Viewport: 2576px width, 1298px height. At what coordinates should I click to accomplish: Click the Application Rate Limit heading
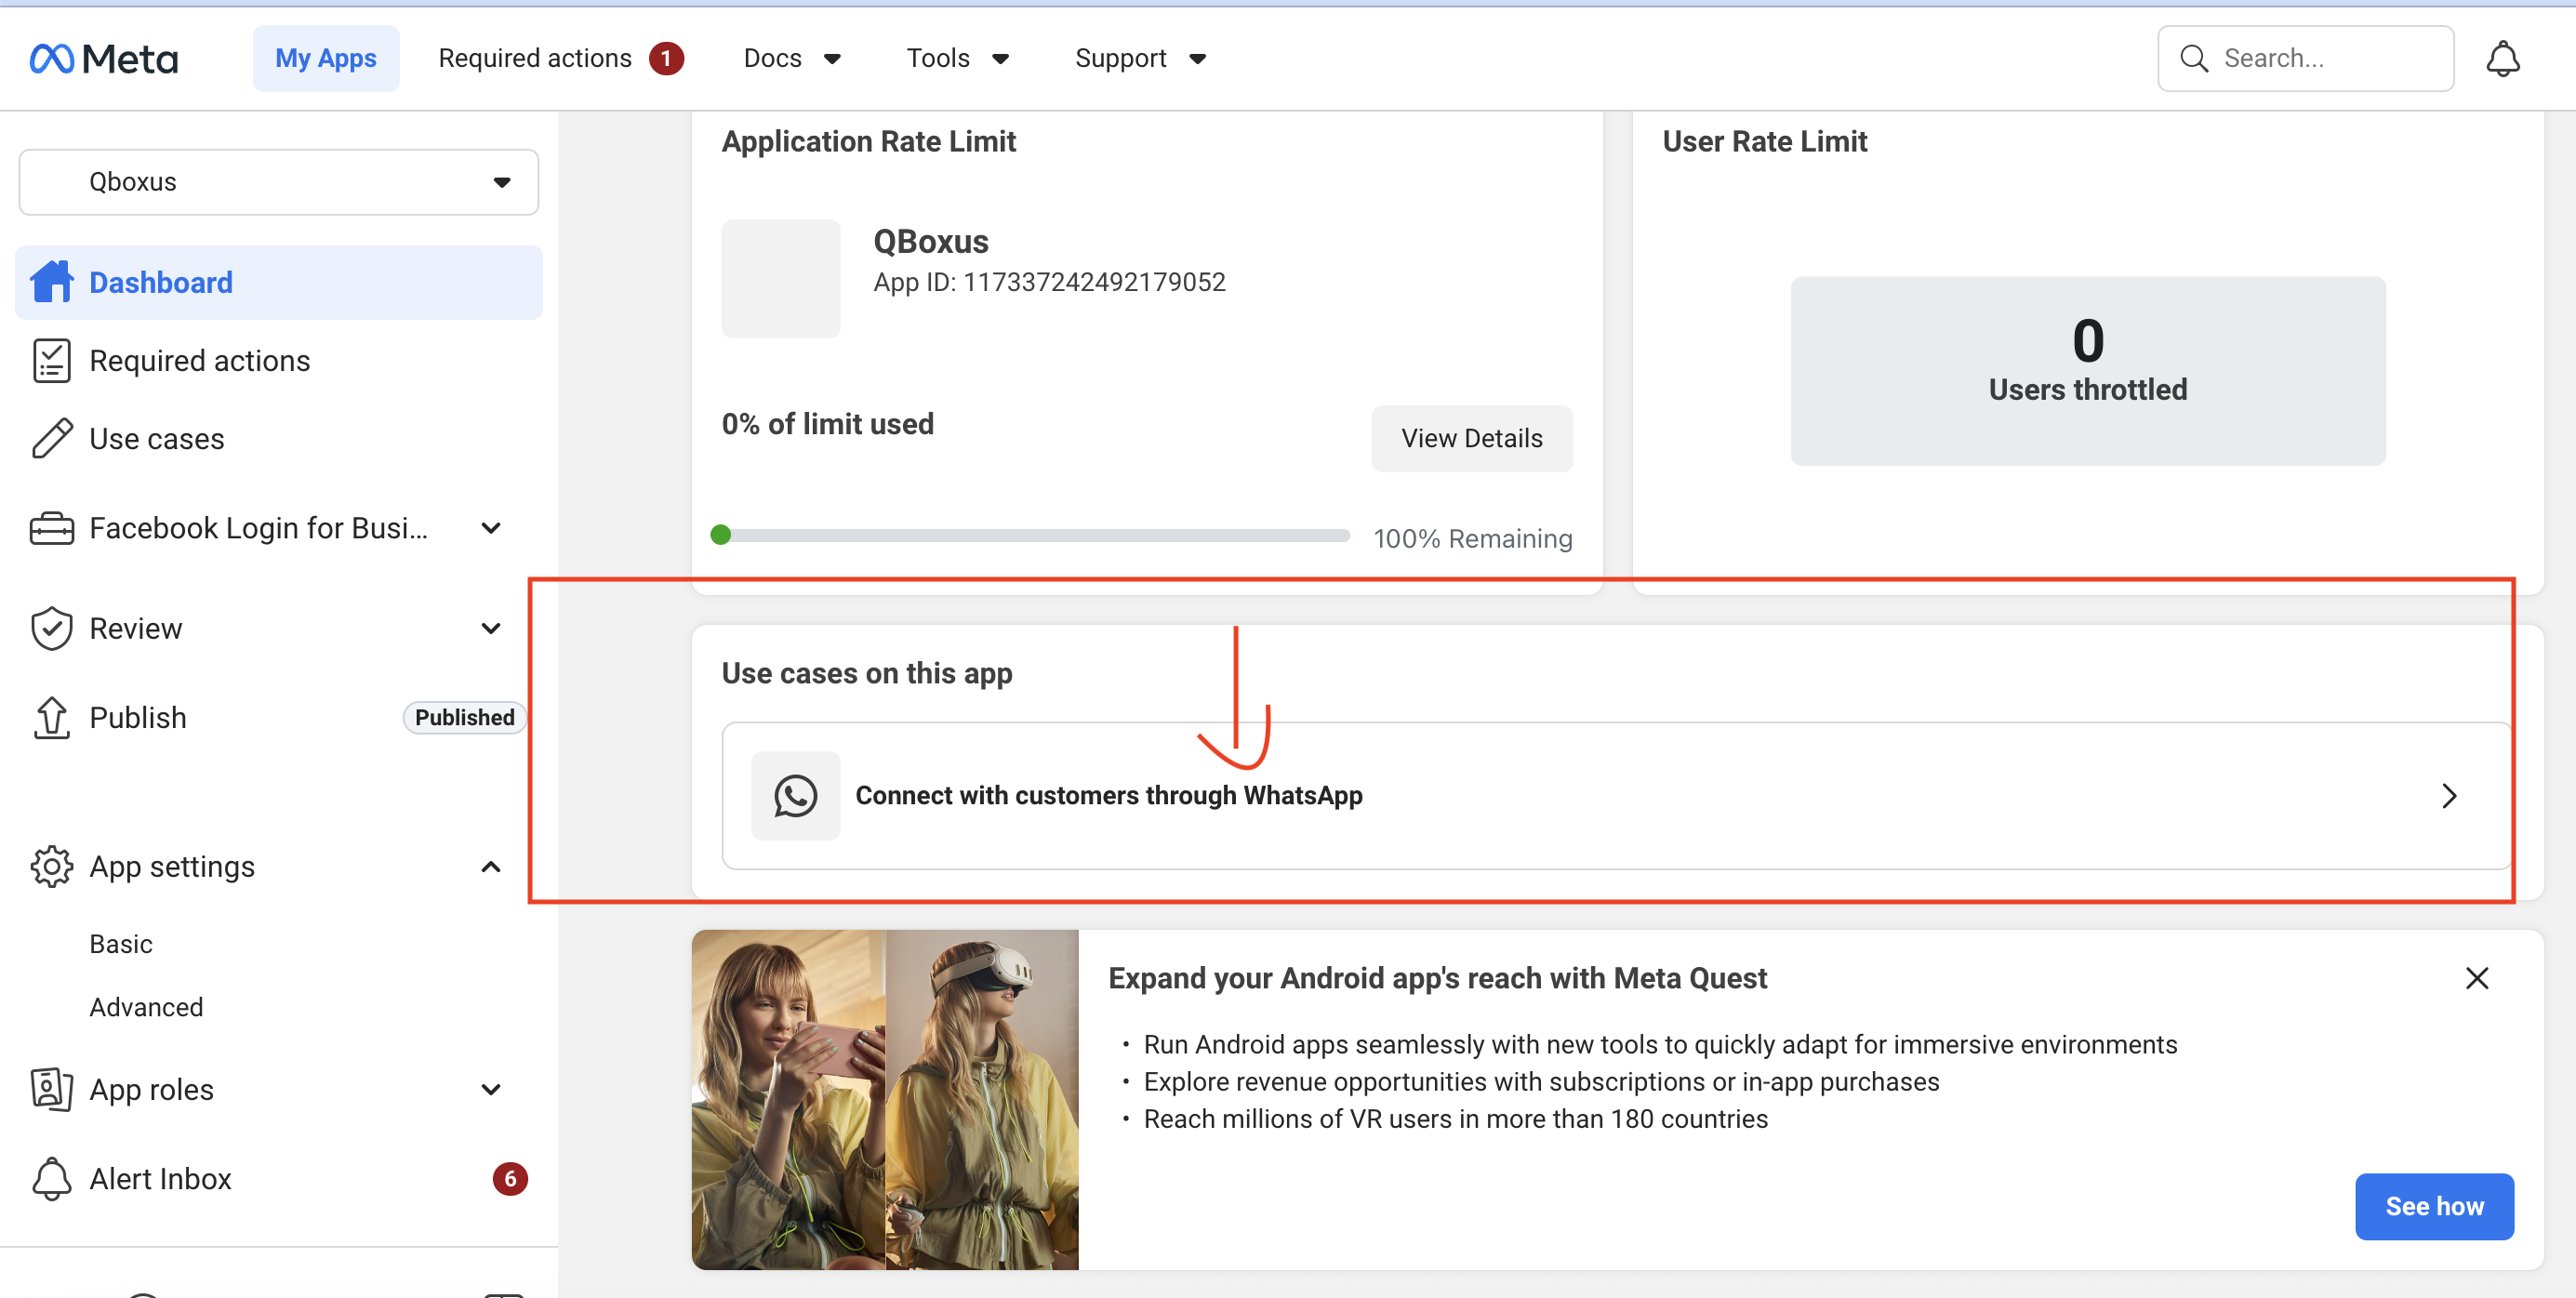[869, 142]
